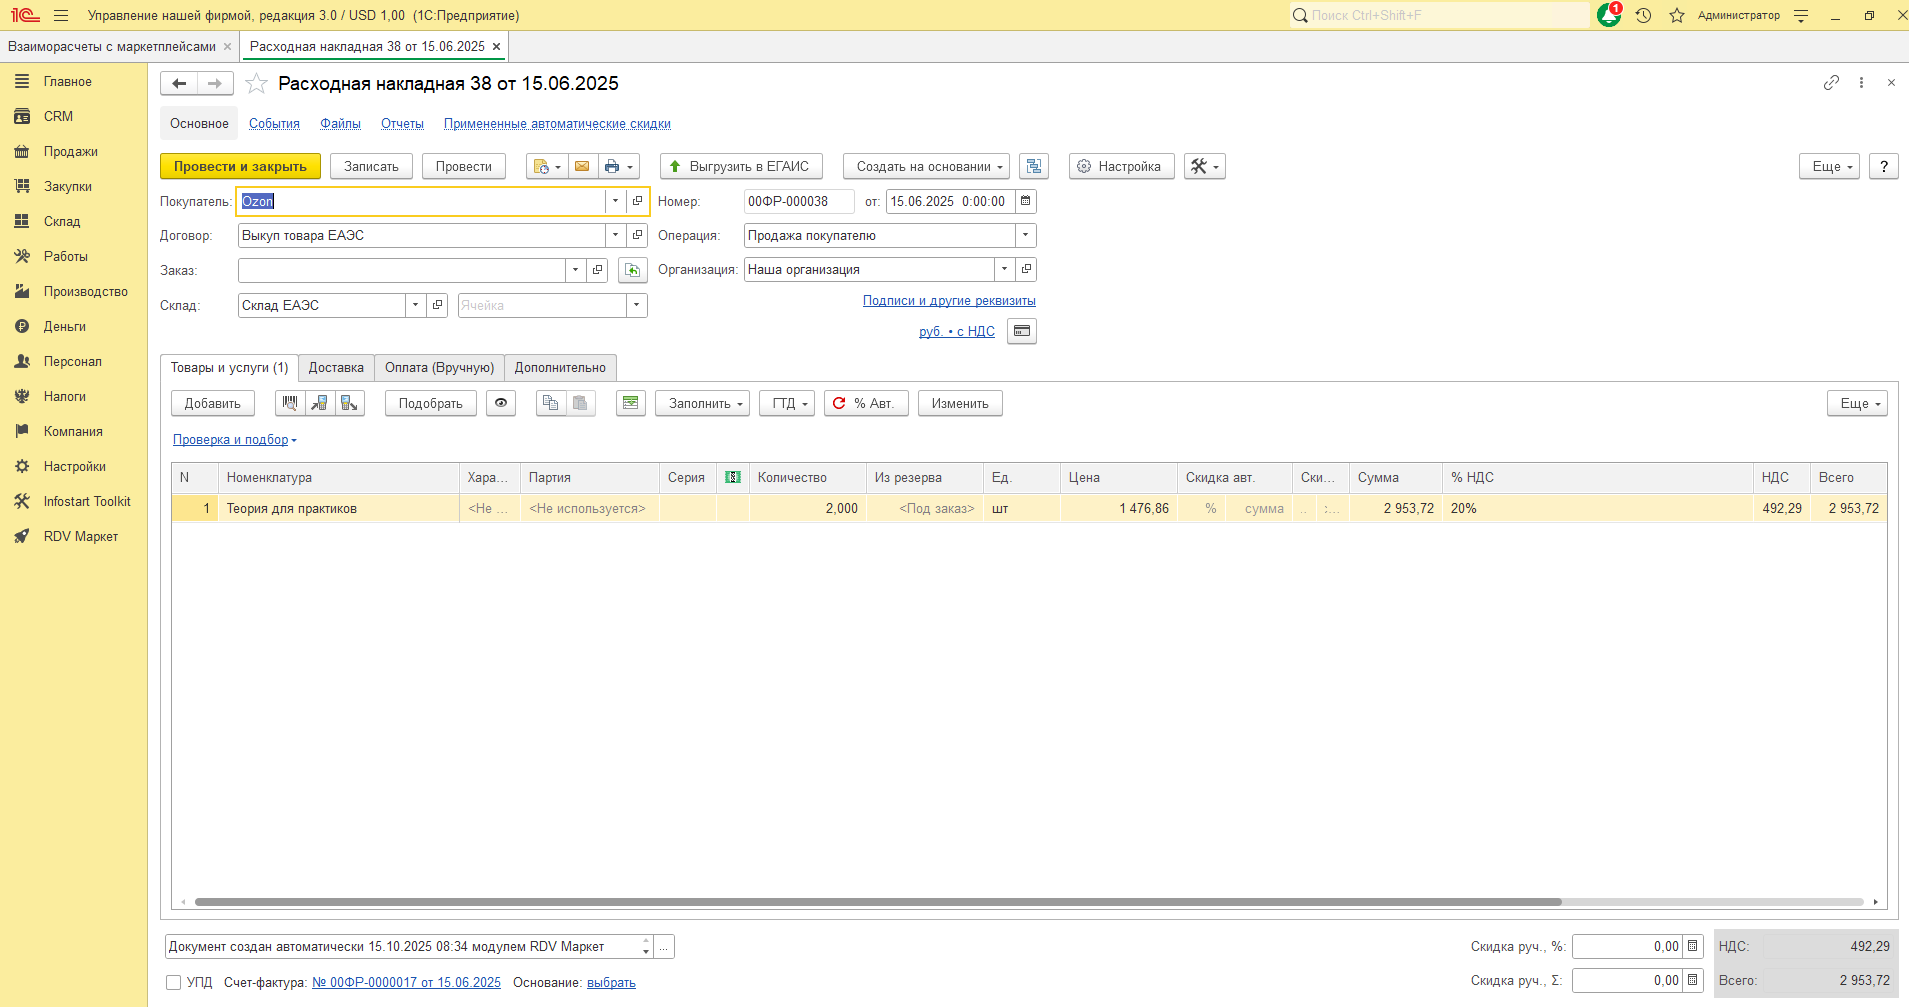Click horizontal scrollbar of goods table
The width and height of the screenshot is (1909, 1007).
pos(878,902)
